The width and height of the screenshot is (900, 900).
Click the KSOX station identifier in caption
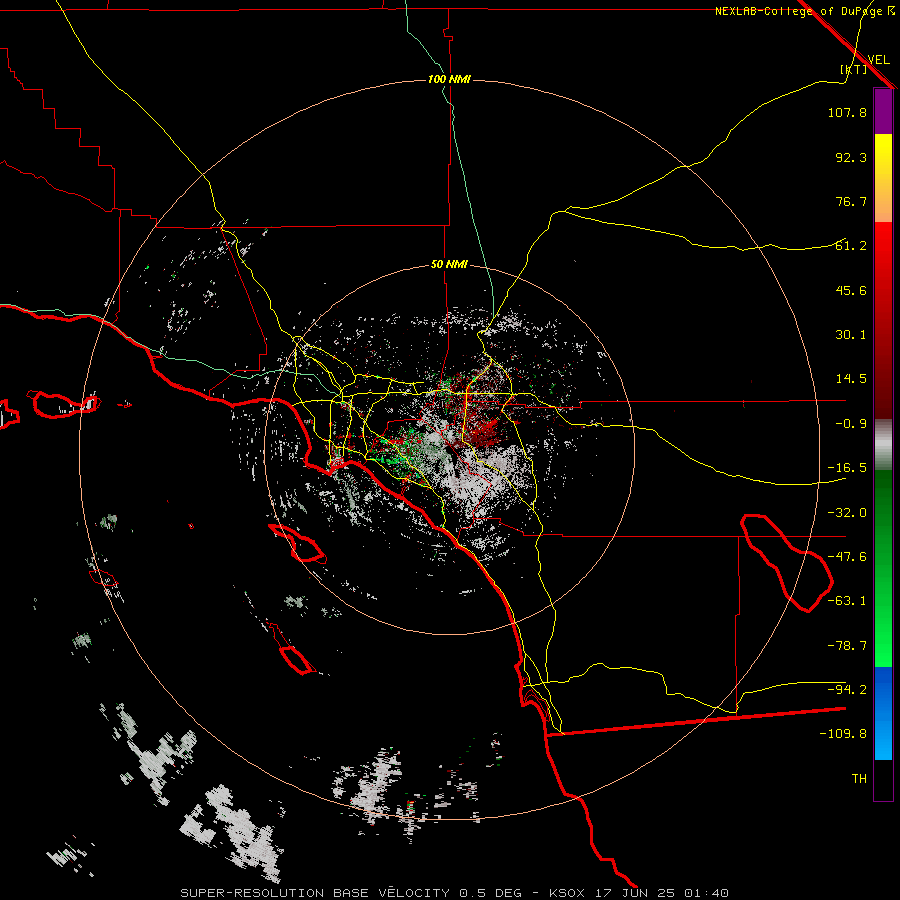(568, 893)
